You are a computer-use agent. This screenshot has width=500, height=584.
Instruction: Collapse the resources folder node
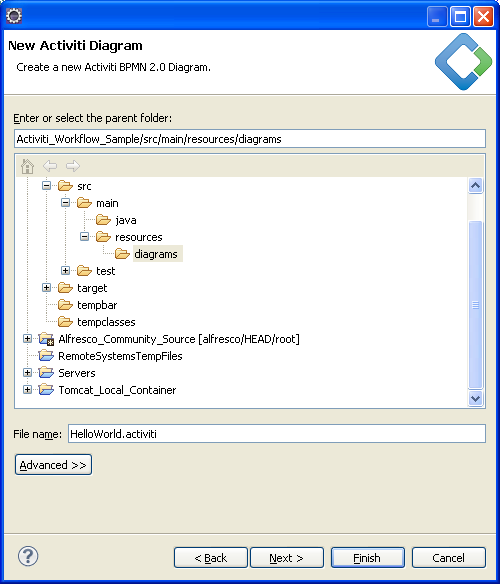(85, 237)
